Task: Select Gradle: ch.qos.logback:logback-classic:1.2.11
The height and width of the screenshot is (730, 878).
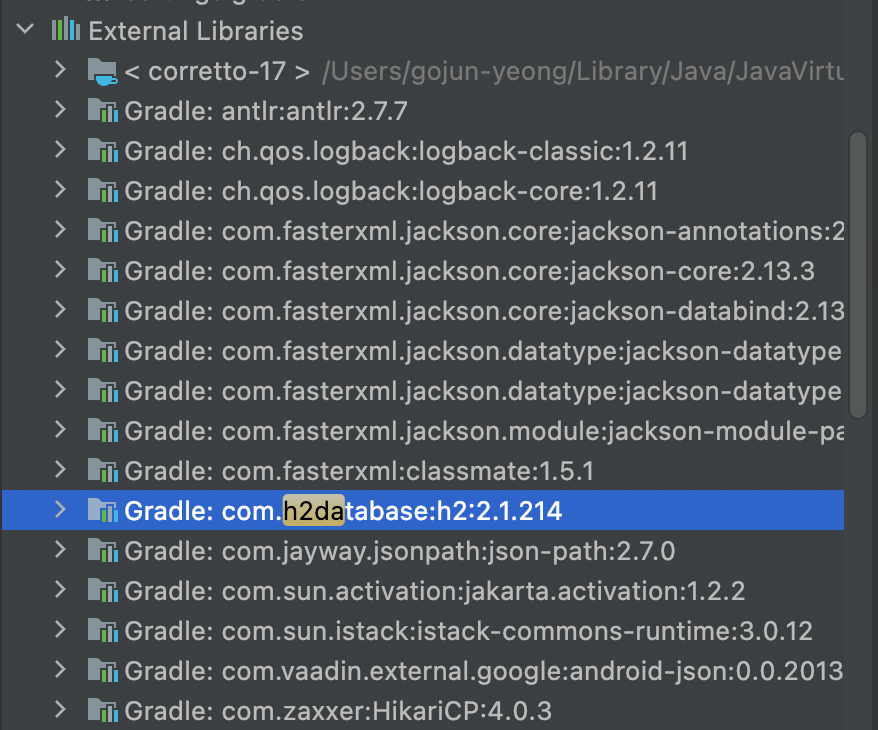Action: [x=406, y=151]
